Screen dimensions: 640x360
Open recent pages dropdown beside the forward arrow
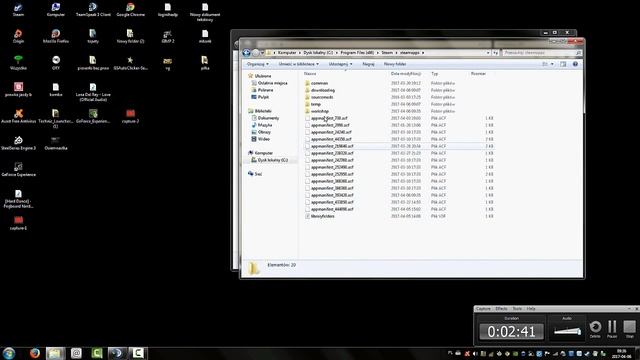tap(262, 53)
